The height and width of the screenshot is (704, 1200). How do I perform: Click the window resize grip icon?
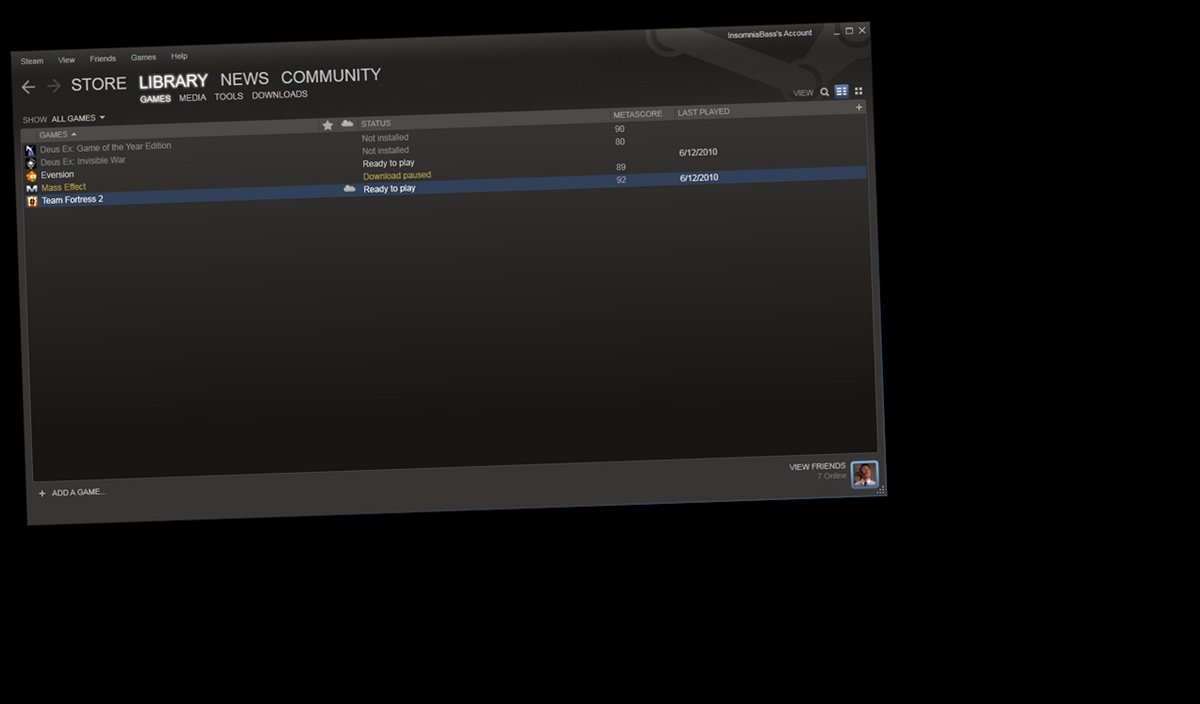point(881,489)
